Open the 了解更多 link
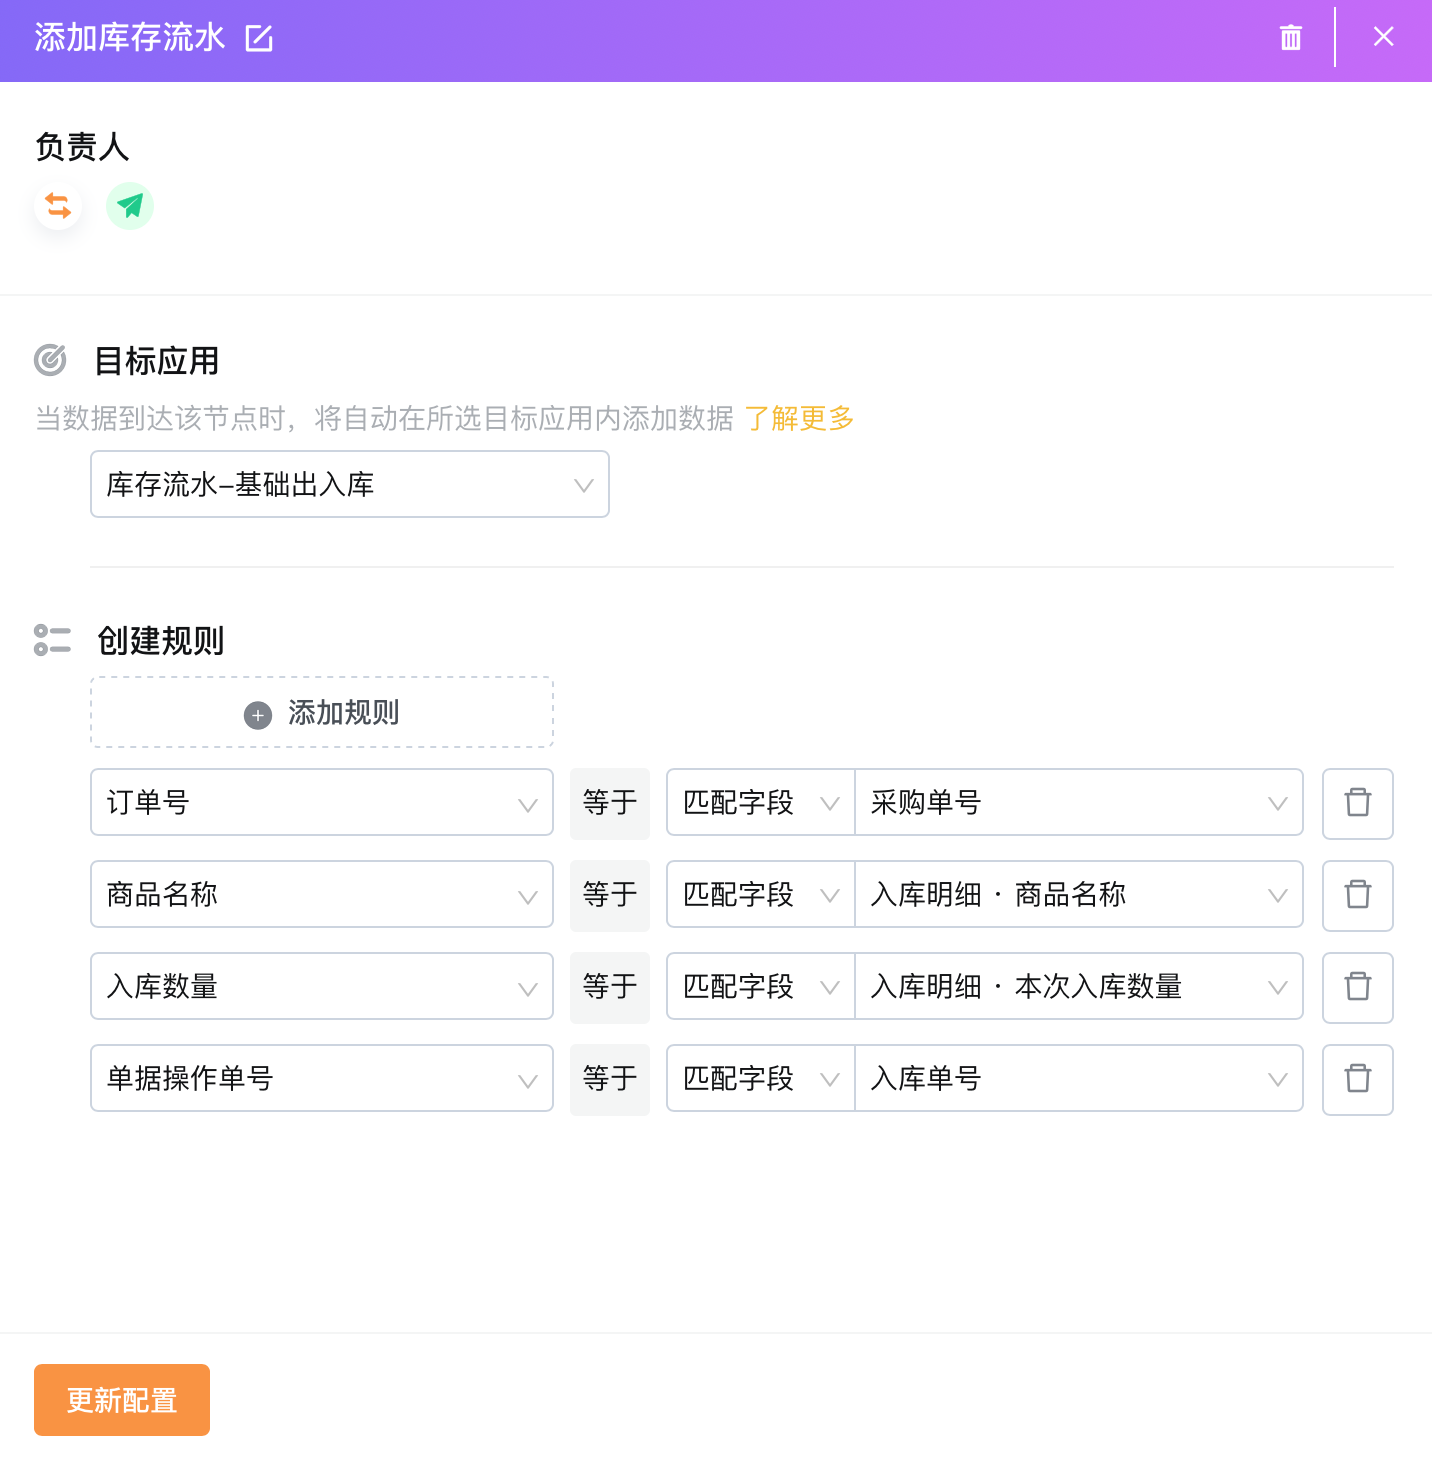The width and height of the screenshot is (1432, 1462). (x=799, y=418)
